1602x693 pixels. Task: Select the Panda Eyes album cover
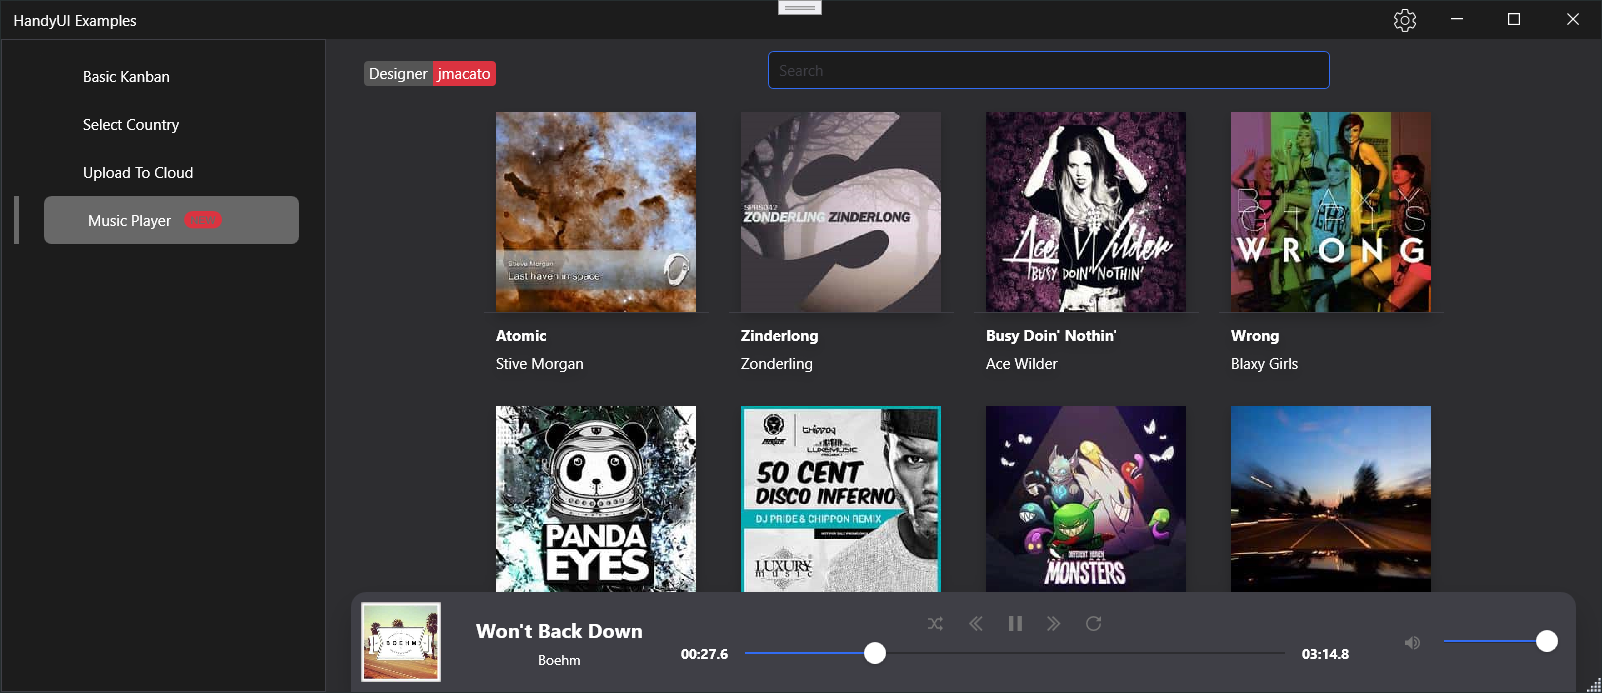596,499
